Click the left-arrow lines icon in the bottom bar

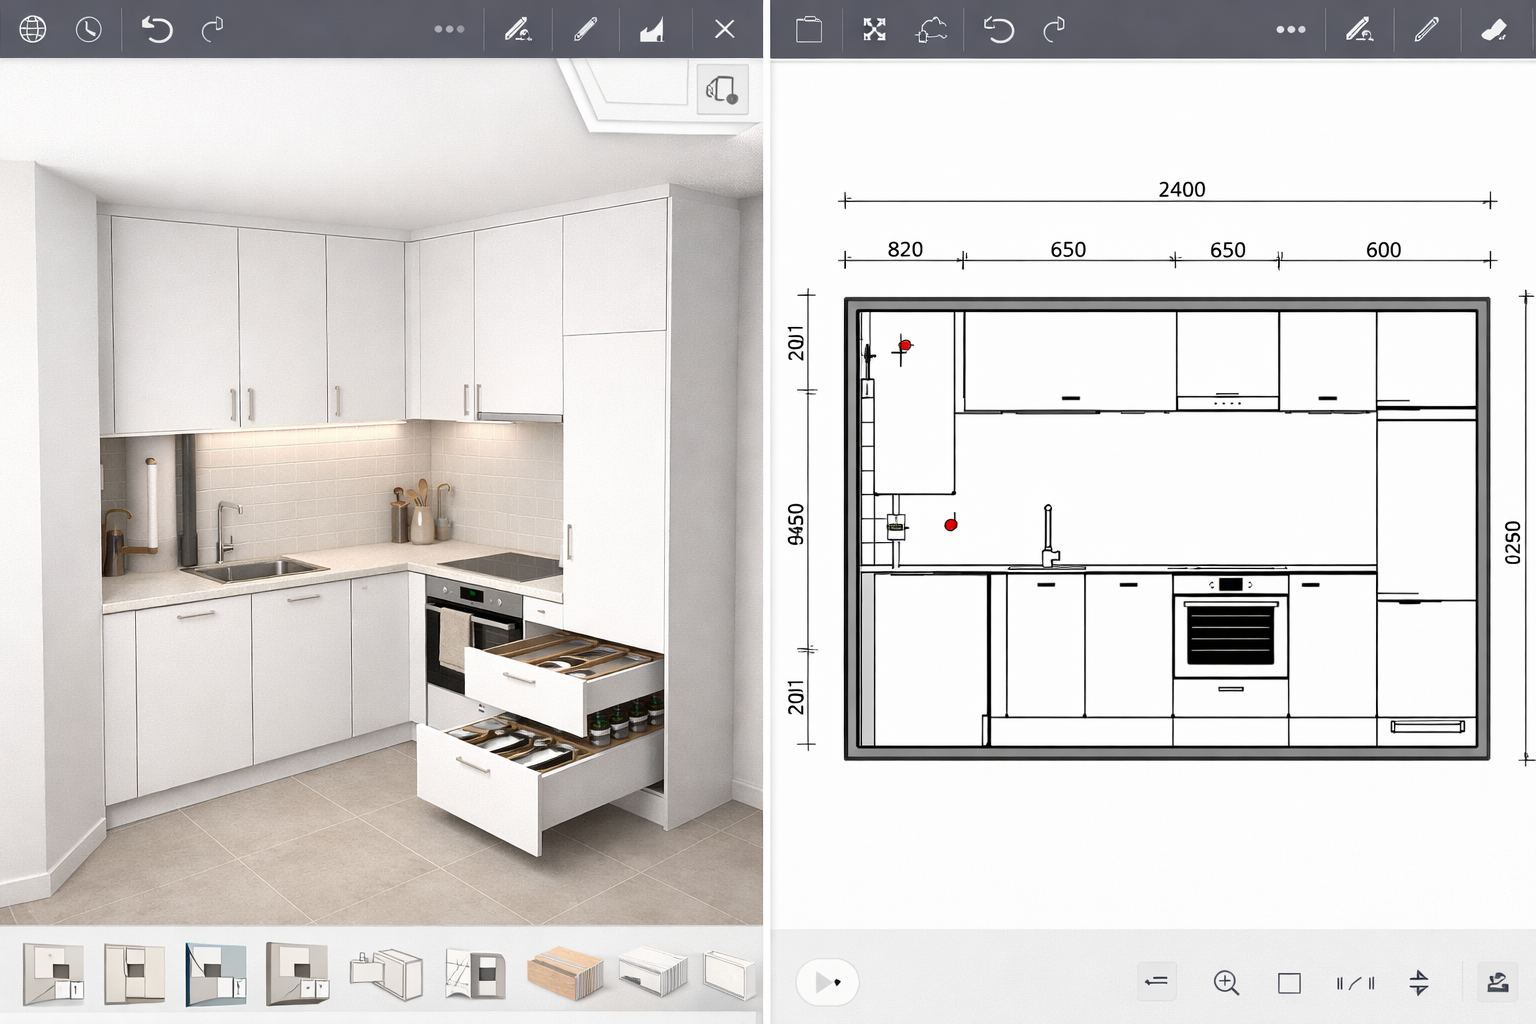(x=1157, y=982)
